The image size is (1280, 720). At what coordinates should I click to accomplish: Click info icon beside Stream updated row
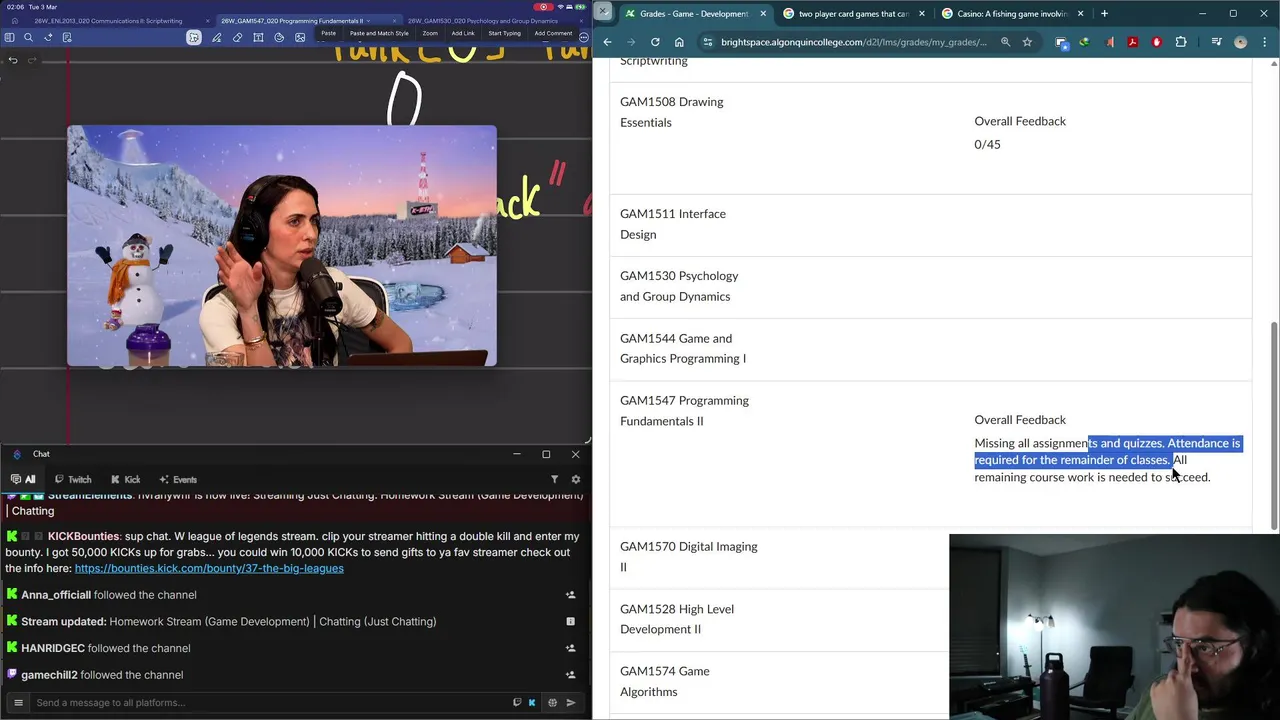click(570, 621)
